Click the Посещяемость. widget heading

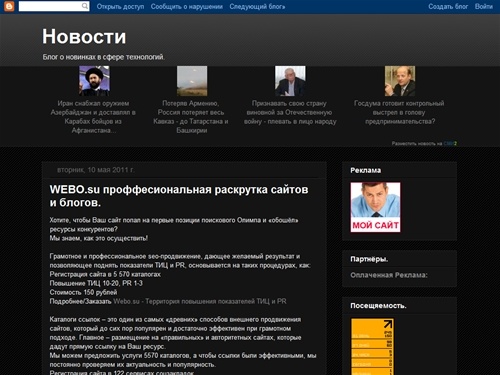pyautogui.click(x=378, y=306)
